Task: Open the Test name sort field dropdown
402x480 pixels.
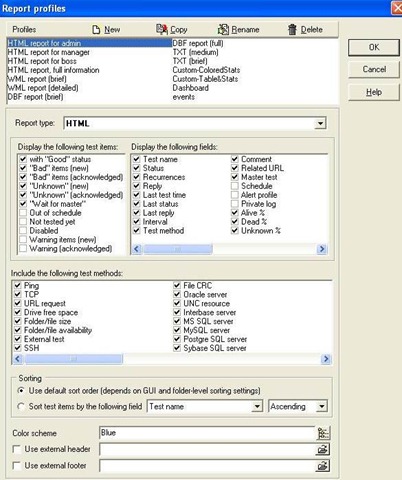Action: coord(257,406)
